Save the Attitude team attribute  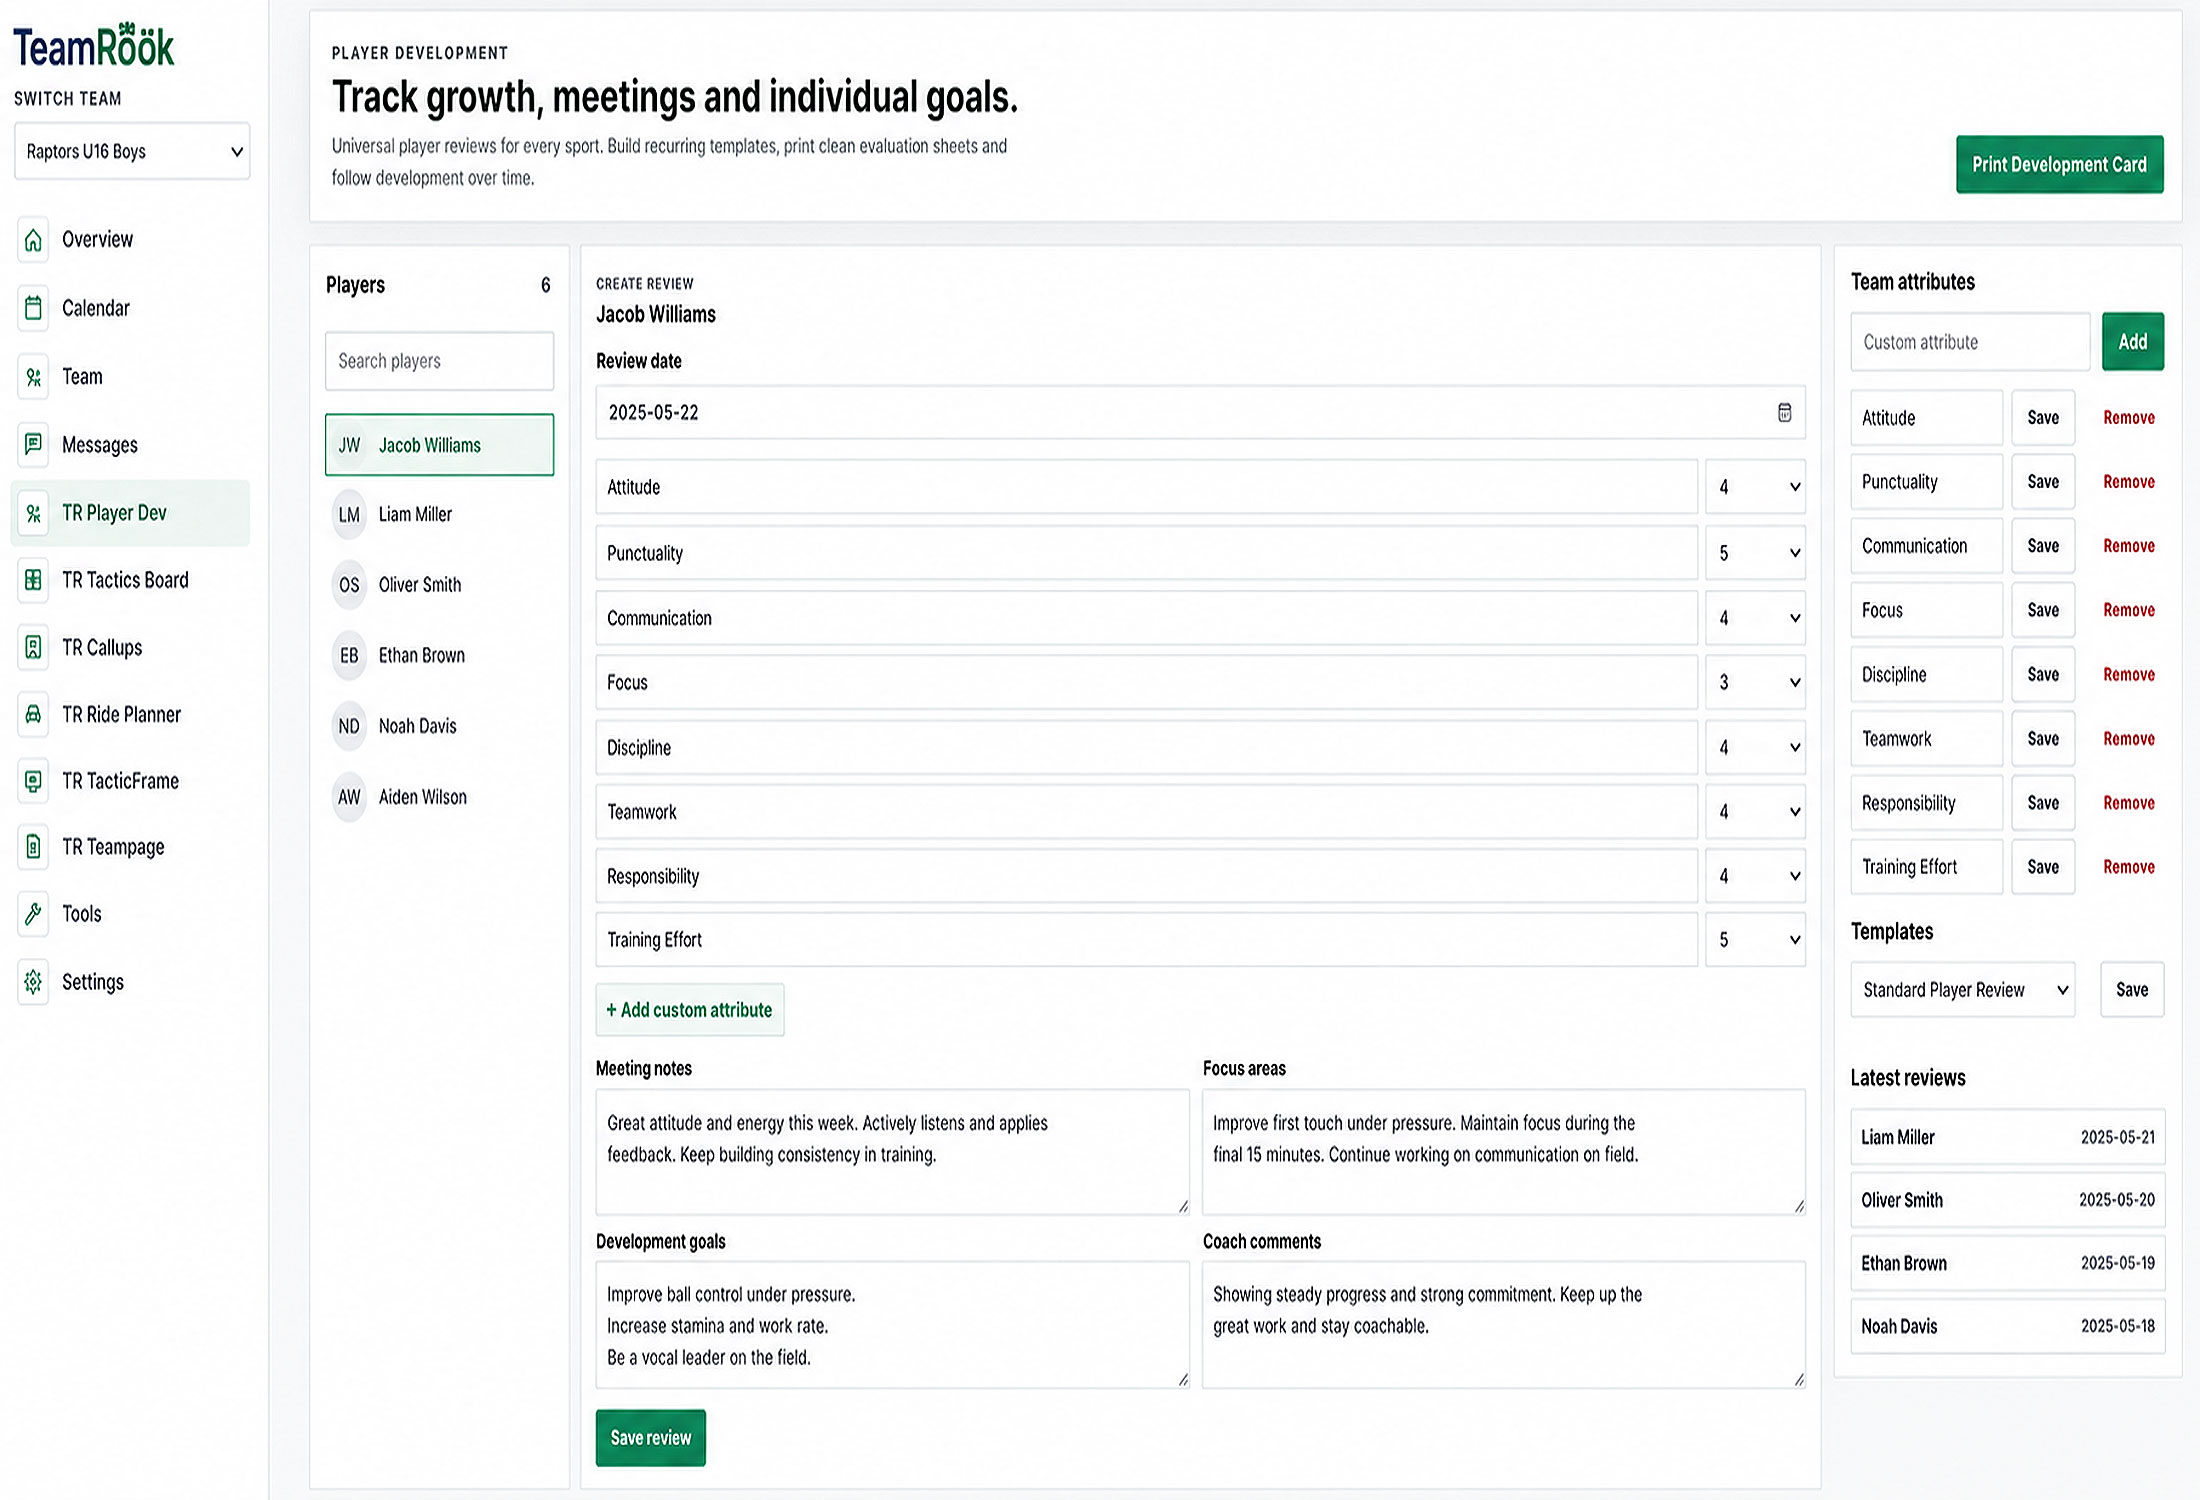[x=2043, y=418]
